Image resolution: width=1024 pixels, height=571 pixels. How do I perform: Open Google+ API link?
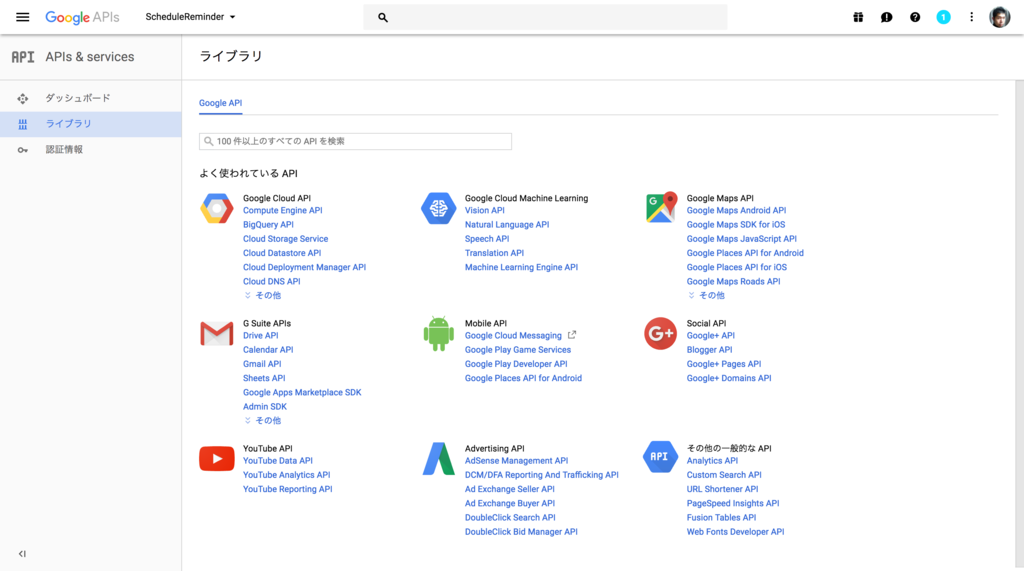pos(711,336)
